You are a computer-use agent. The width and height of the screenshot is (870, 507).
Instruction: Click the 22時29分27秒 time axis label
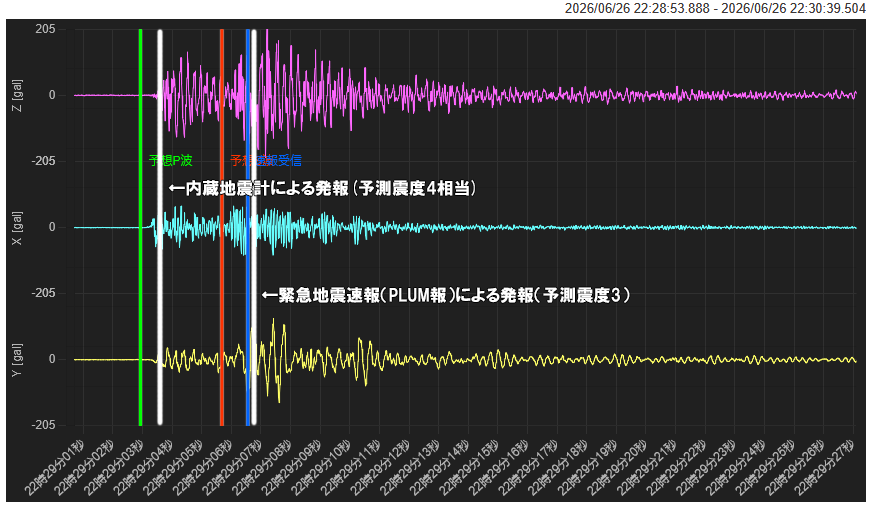coord(826,466)
